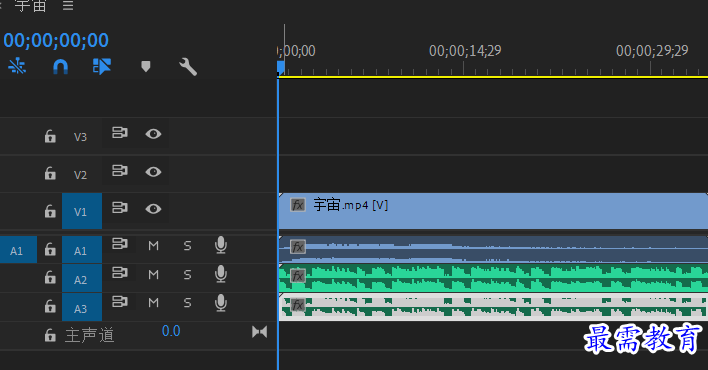This screenshot has height=370, width=708.
Task: Toggle insert sequences as nests option
Action: tap(17, 66)
